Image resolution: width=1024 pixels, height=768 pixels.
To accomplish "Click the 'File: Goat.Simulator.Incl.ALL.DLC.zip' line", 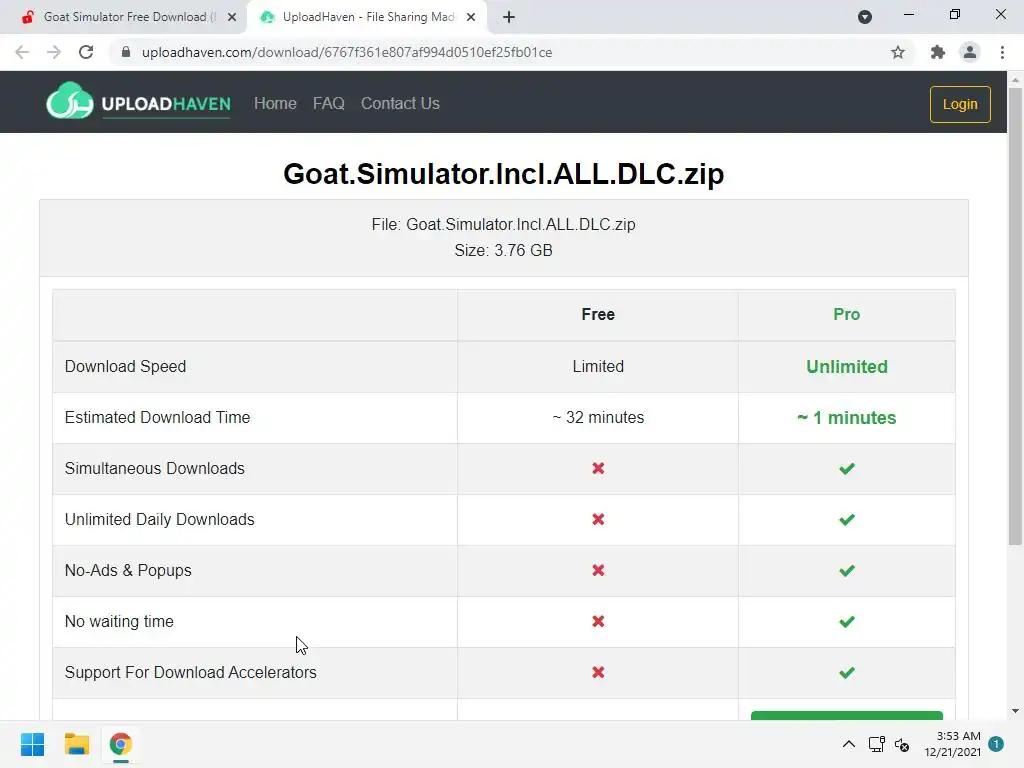I will coord(504,224).
